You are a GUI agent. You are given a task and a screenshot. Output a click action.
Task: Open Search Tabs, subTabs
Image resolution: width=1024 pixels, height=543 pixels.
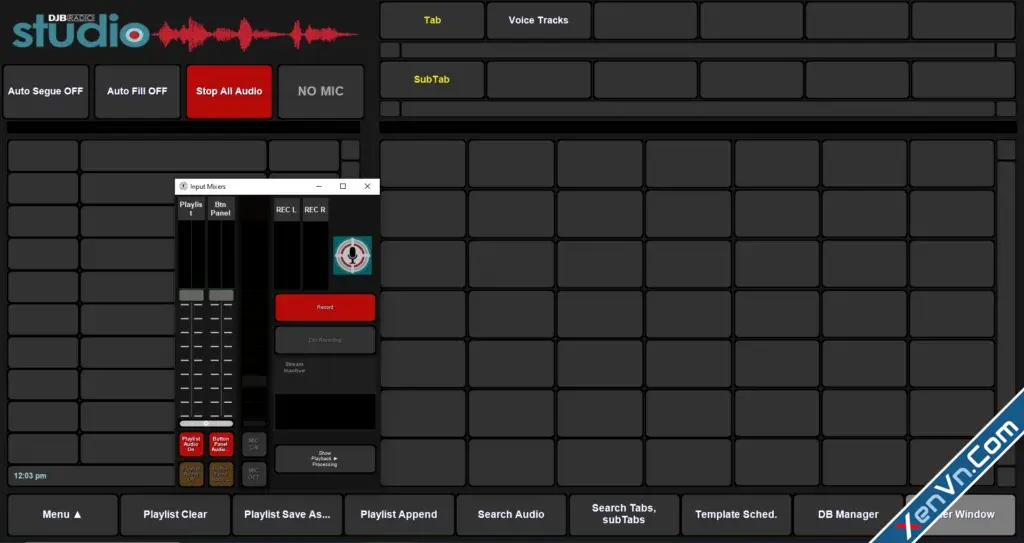point(624,514)
